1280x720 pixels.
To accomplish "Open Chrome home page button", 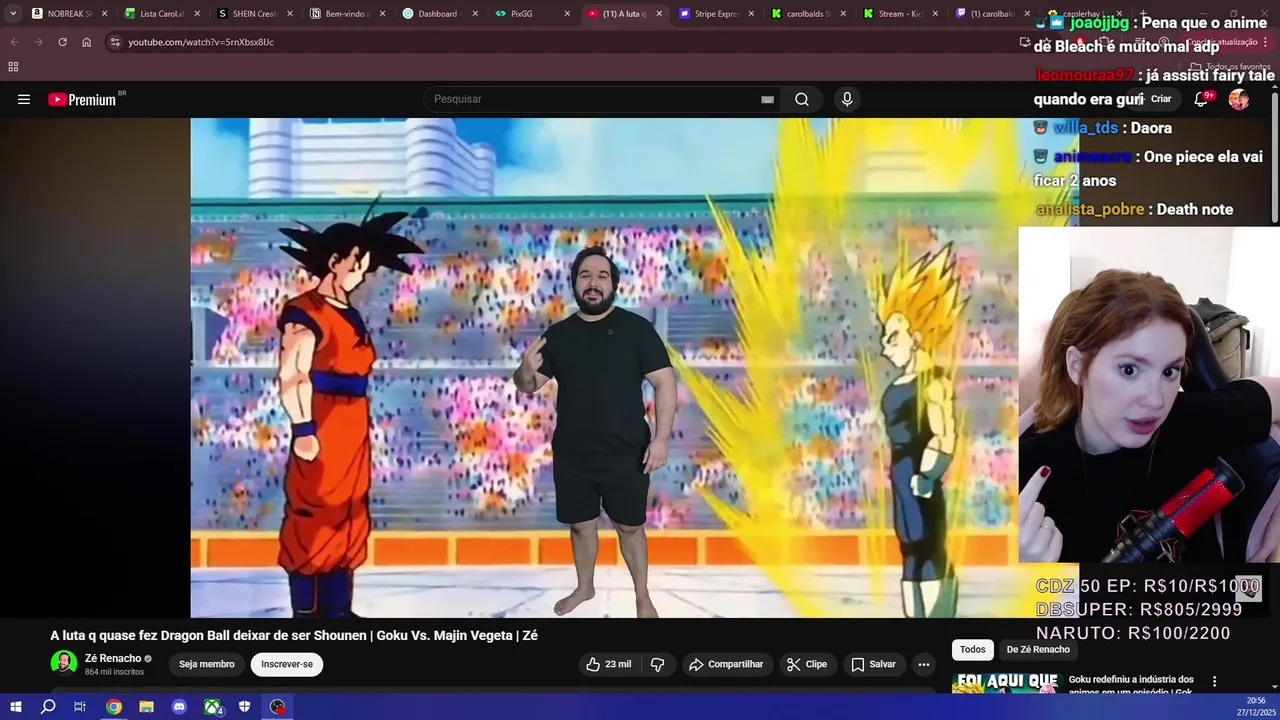I will click(86, 42).
